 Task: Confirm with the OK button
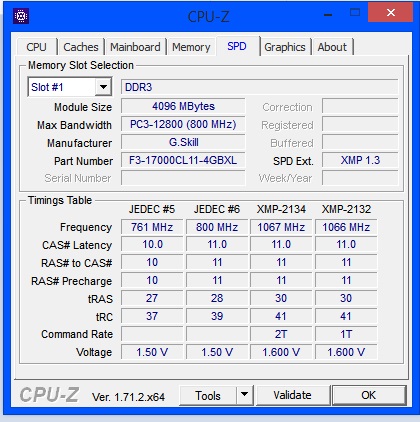pyautogui.click(x=369, y=395)
